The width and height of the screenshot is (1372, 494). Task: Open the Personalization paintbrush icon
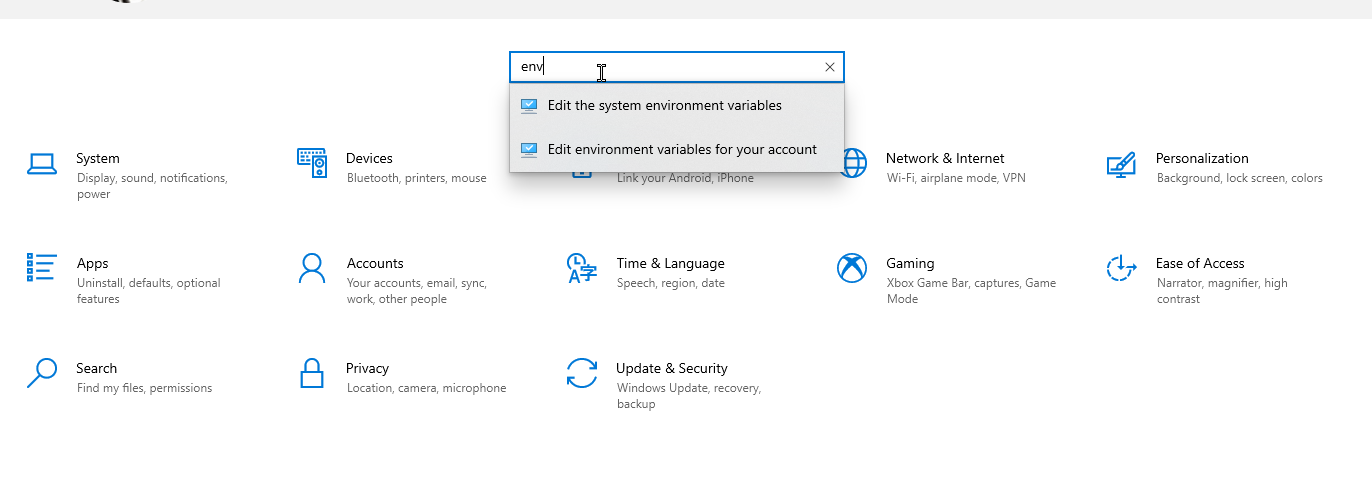click(x=1121, y=164)
